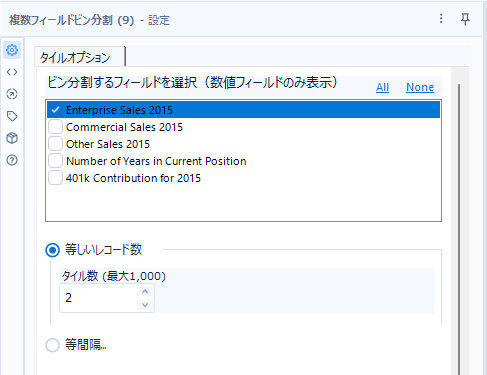Decrease tile count with down arrow
The image size is (487, 375).
pos(145,305)
